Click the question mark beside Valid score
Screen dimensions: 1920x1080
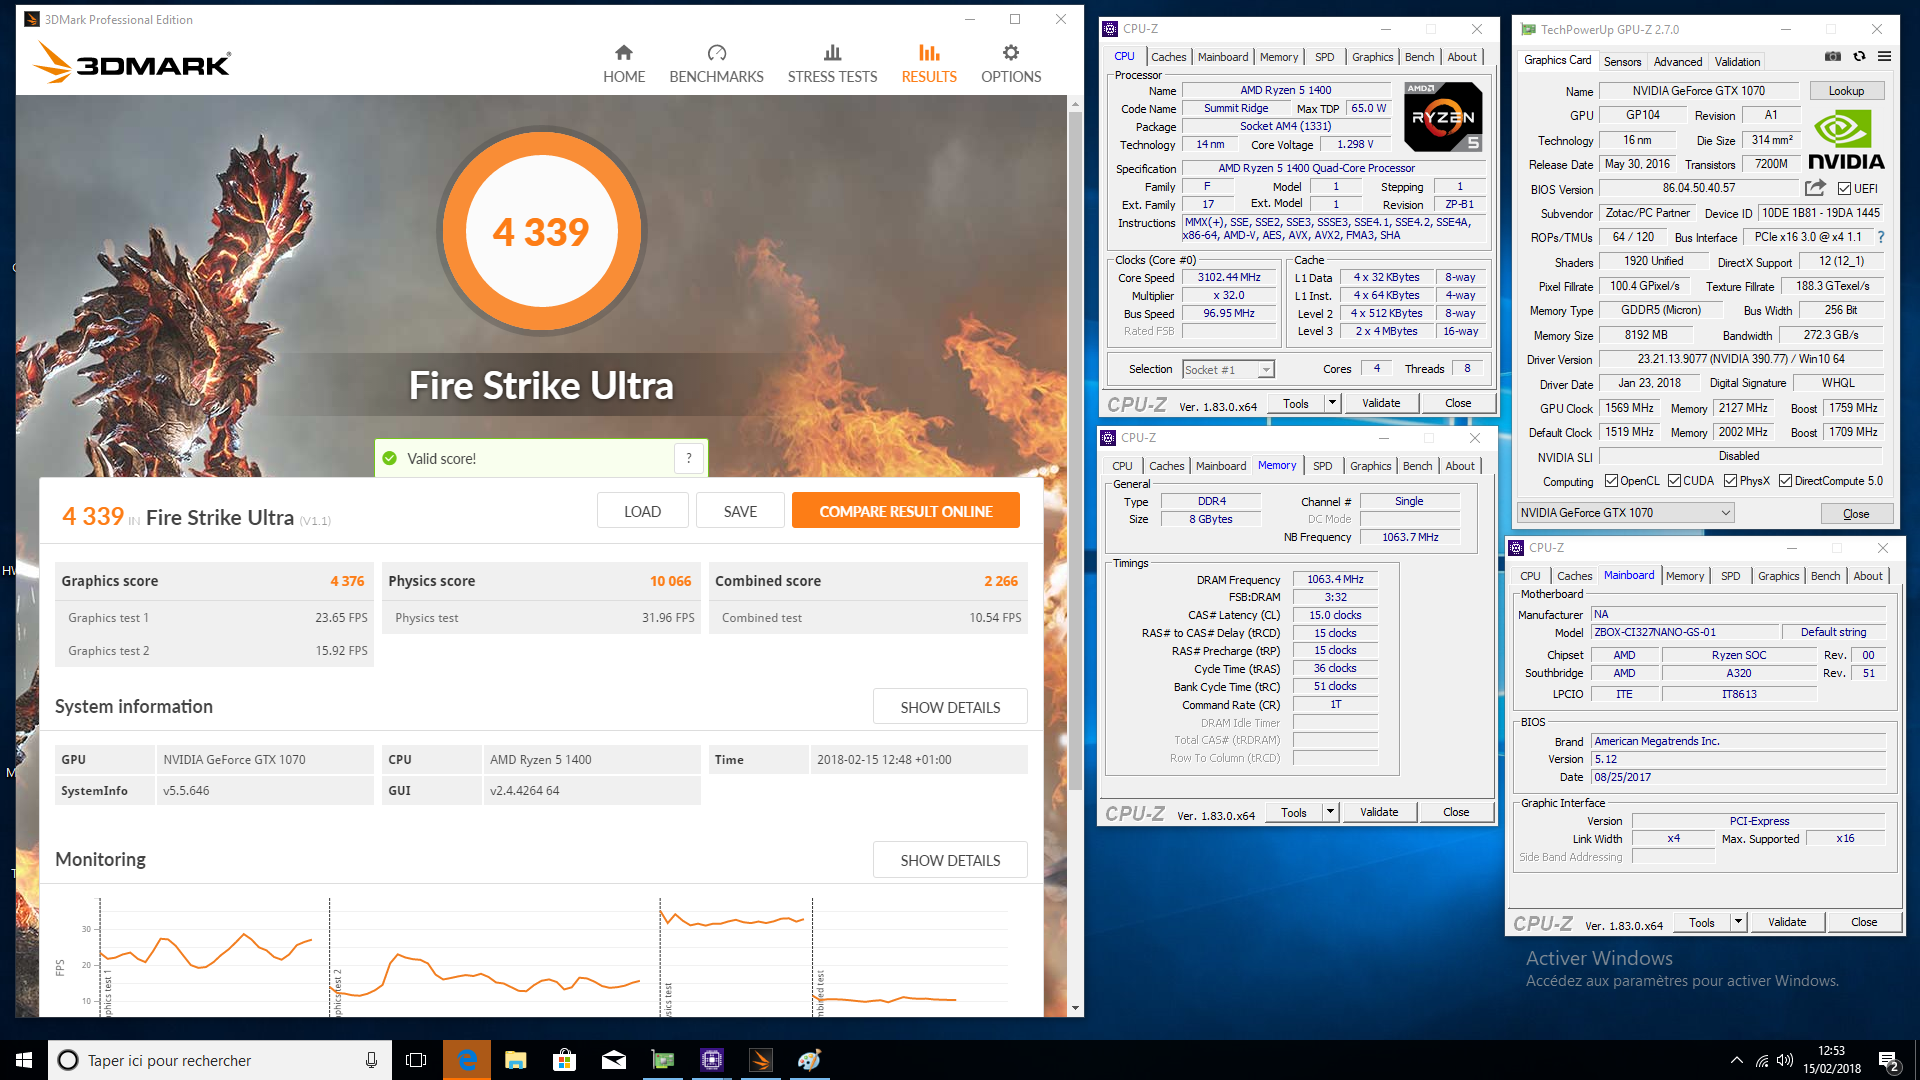689,458
